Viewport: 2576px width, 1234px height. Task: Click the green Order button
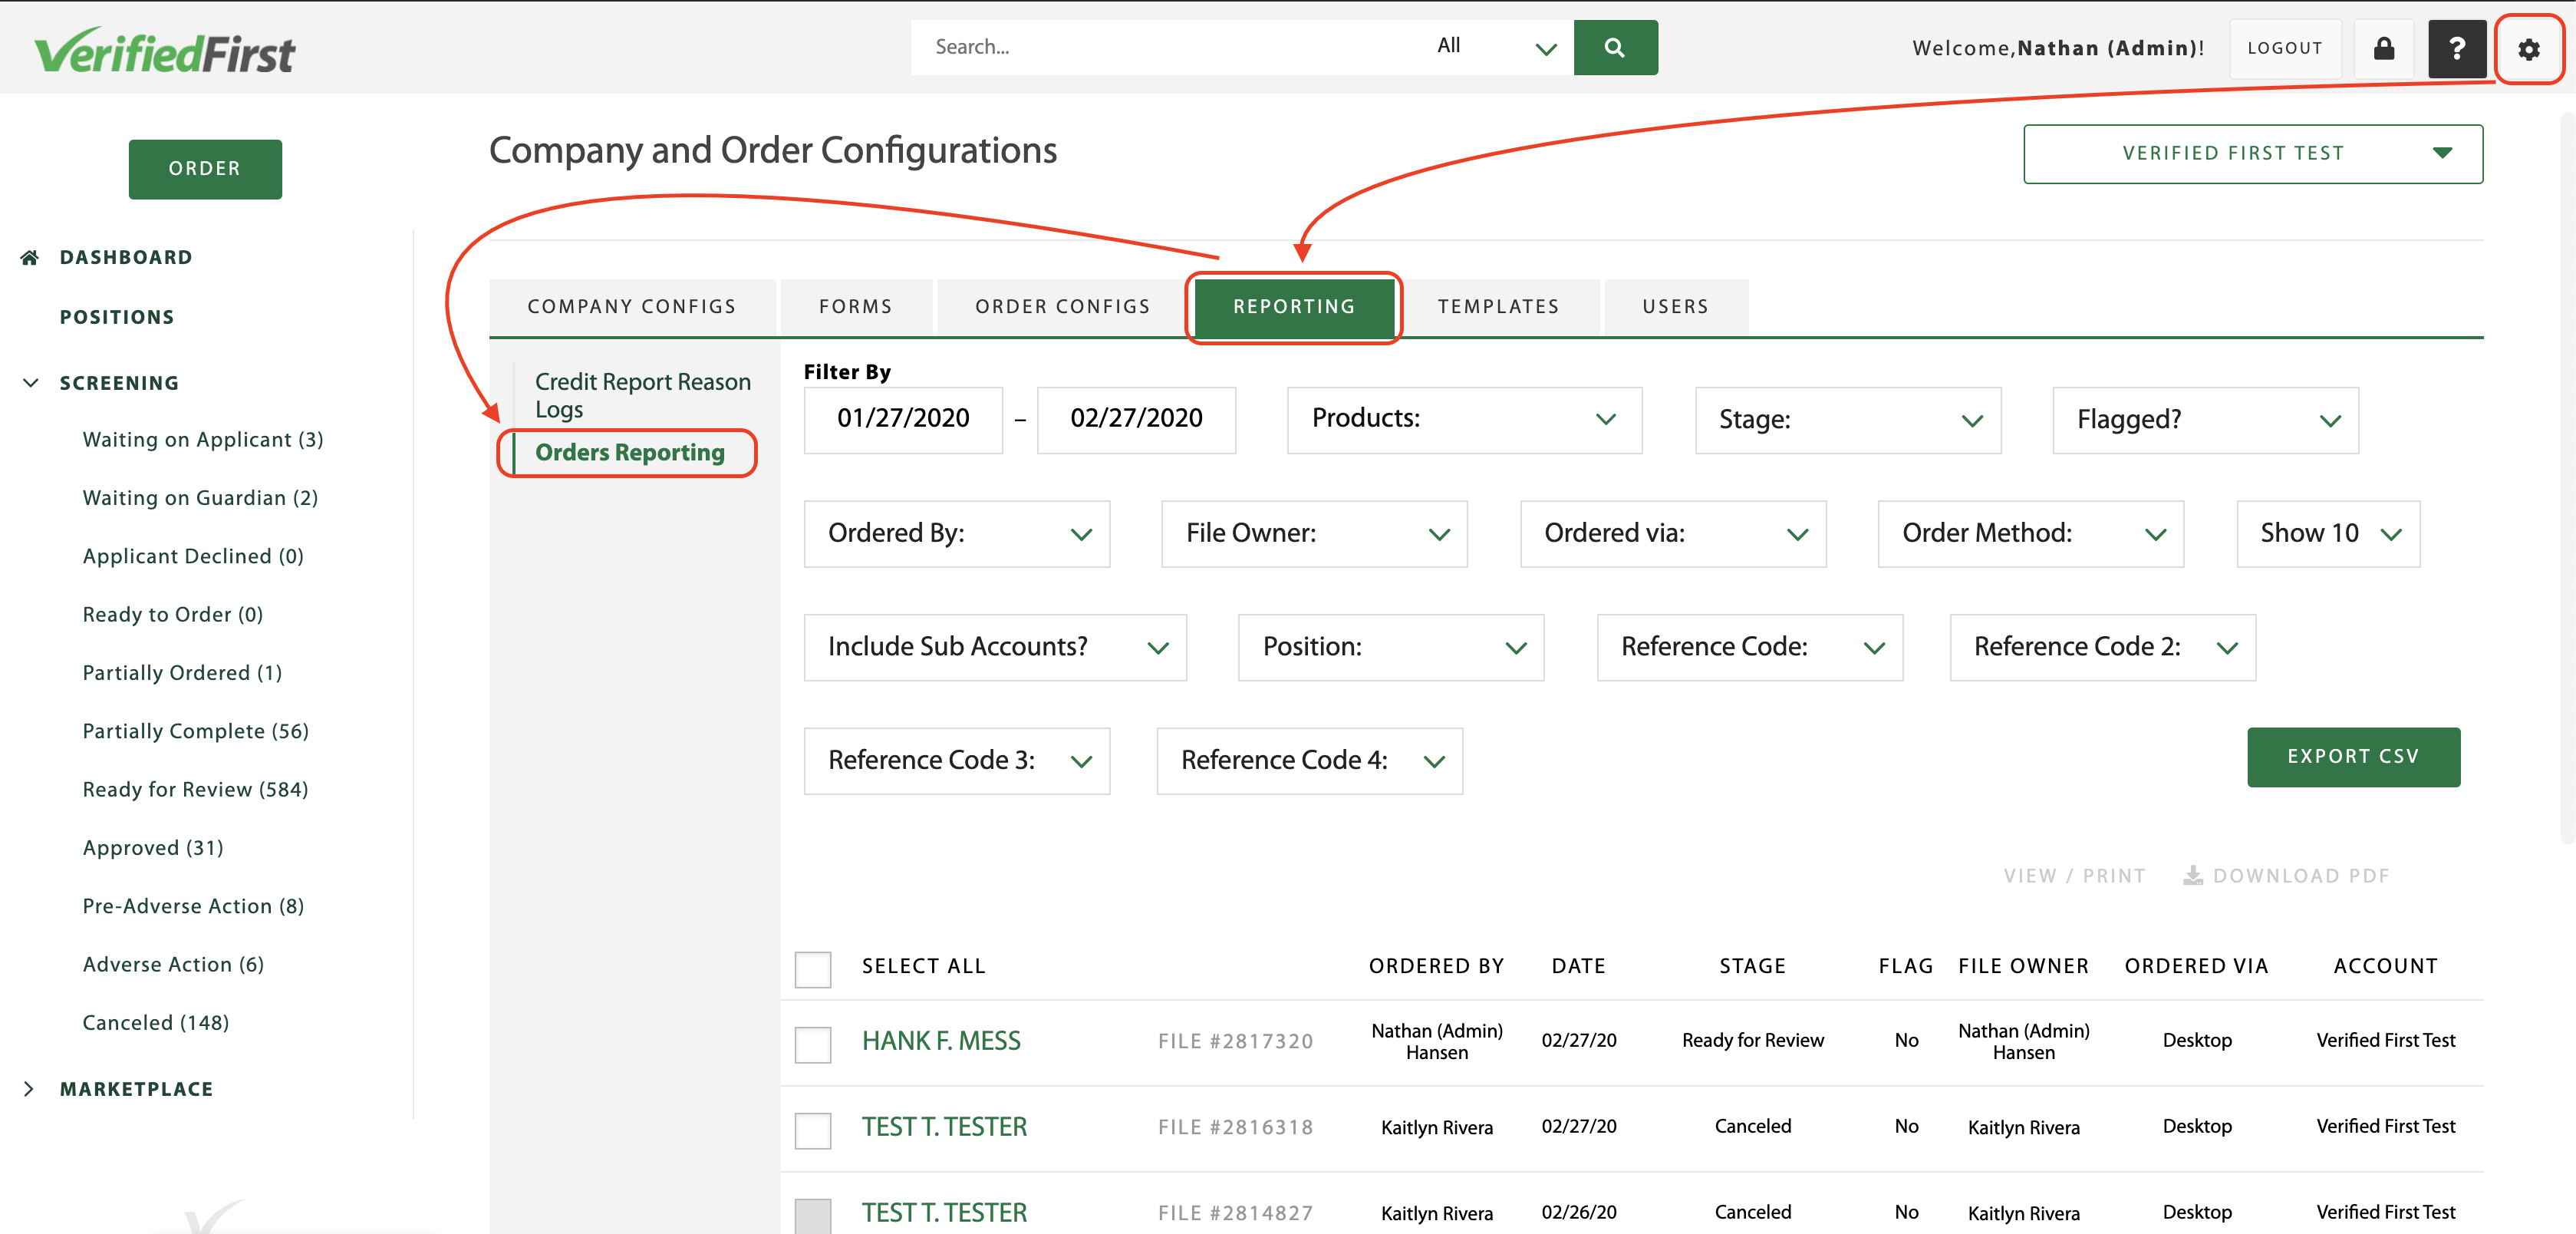tap(205, 169)
